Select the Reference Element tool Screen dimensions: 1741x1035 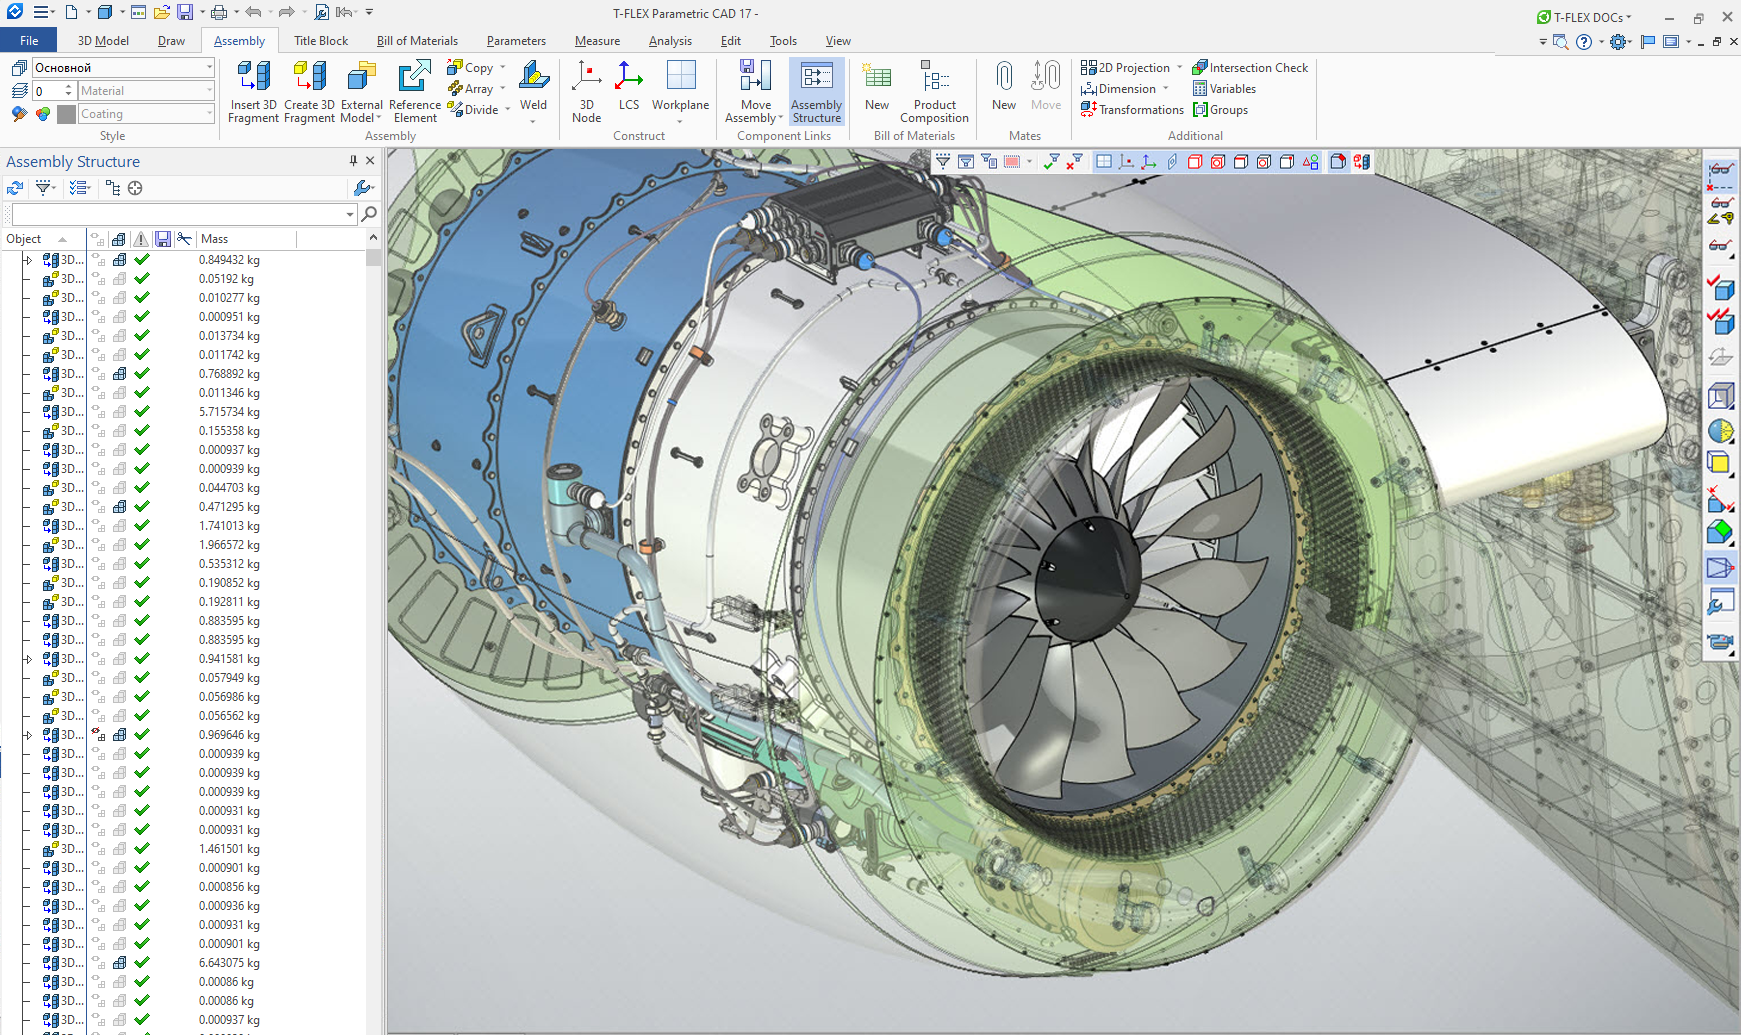pos(414,91)
